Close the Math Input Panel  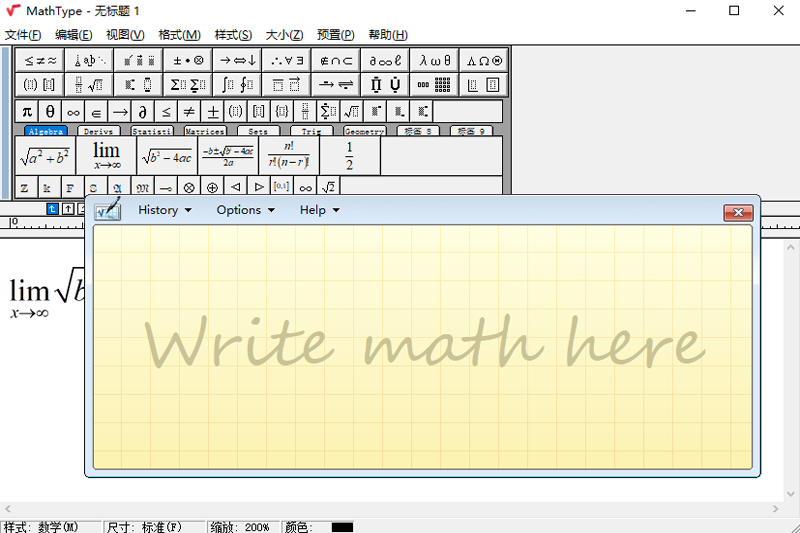(738, 212)
